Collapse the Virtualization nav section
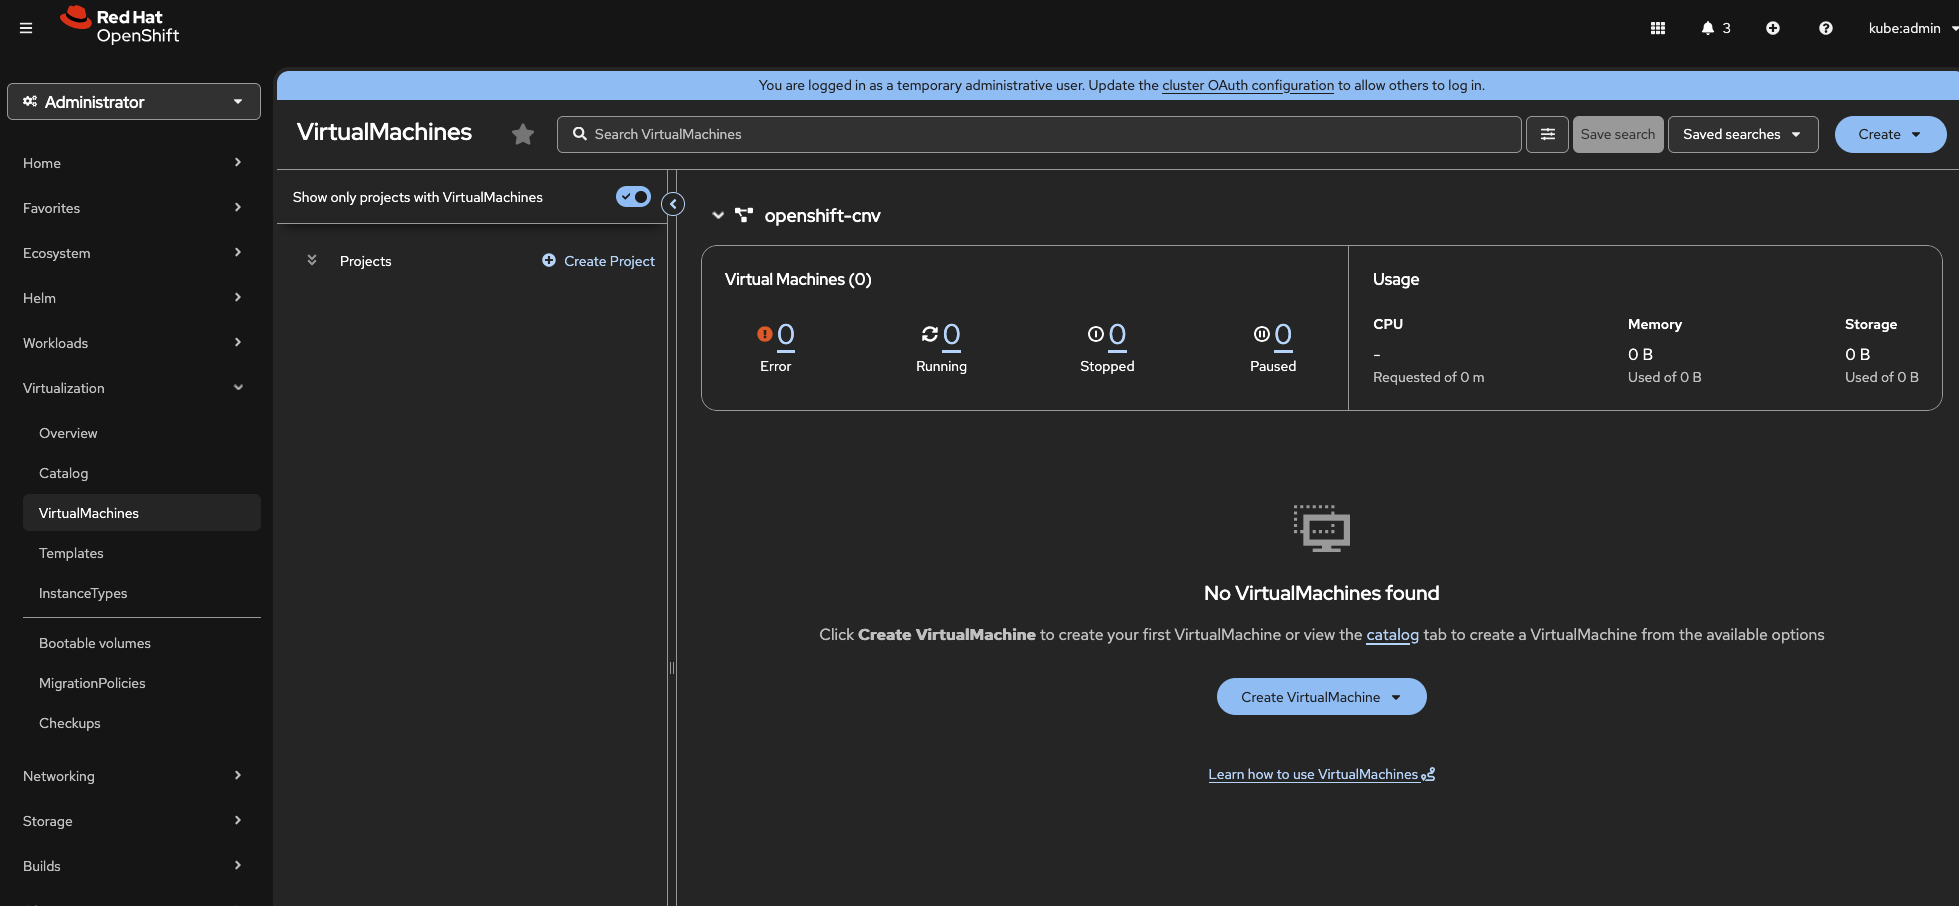This screenshot has height=906, width=1959. coord(134,388)
